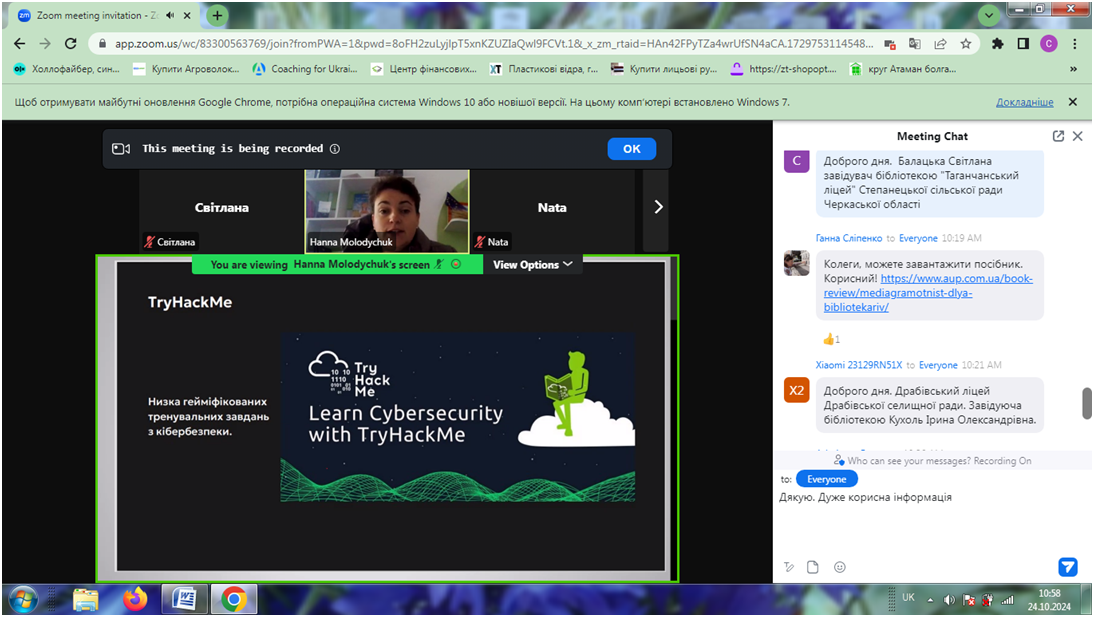Image resolution: width=1094 pixels, height=617 pixels.
Task: Open Chrome extensions puzzle icon
Action: [x=998, y=43]
